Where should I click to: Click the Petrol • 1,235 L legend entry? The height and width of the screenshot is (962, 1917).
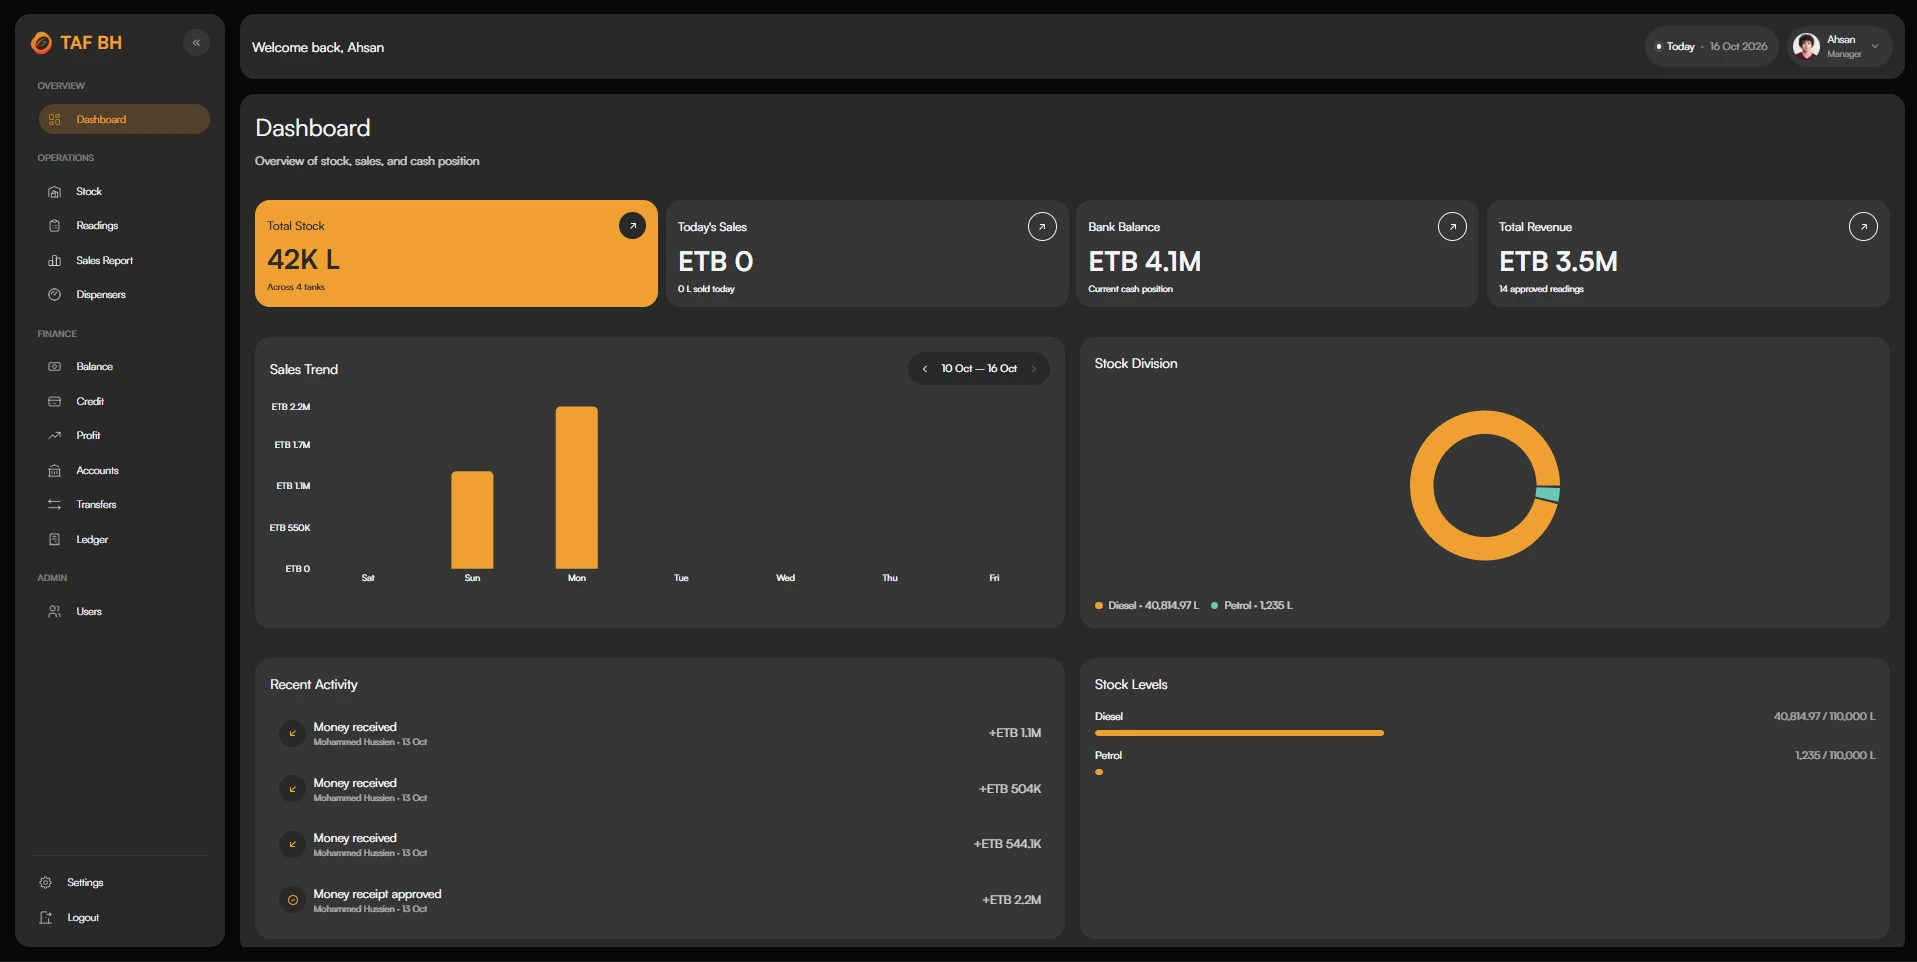[1252, 606]
